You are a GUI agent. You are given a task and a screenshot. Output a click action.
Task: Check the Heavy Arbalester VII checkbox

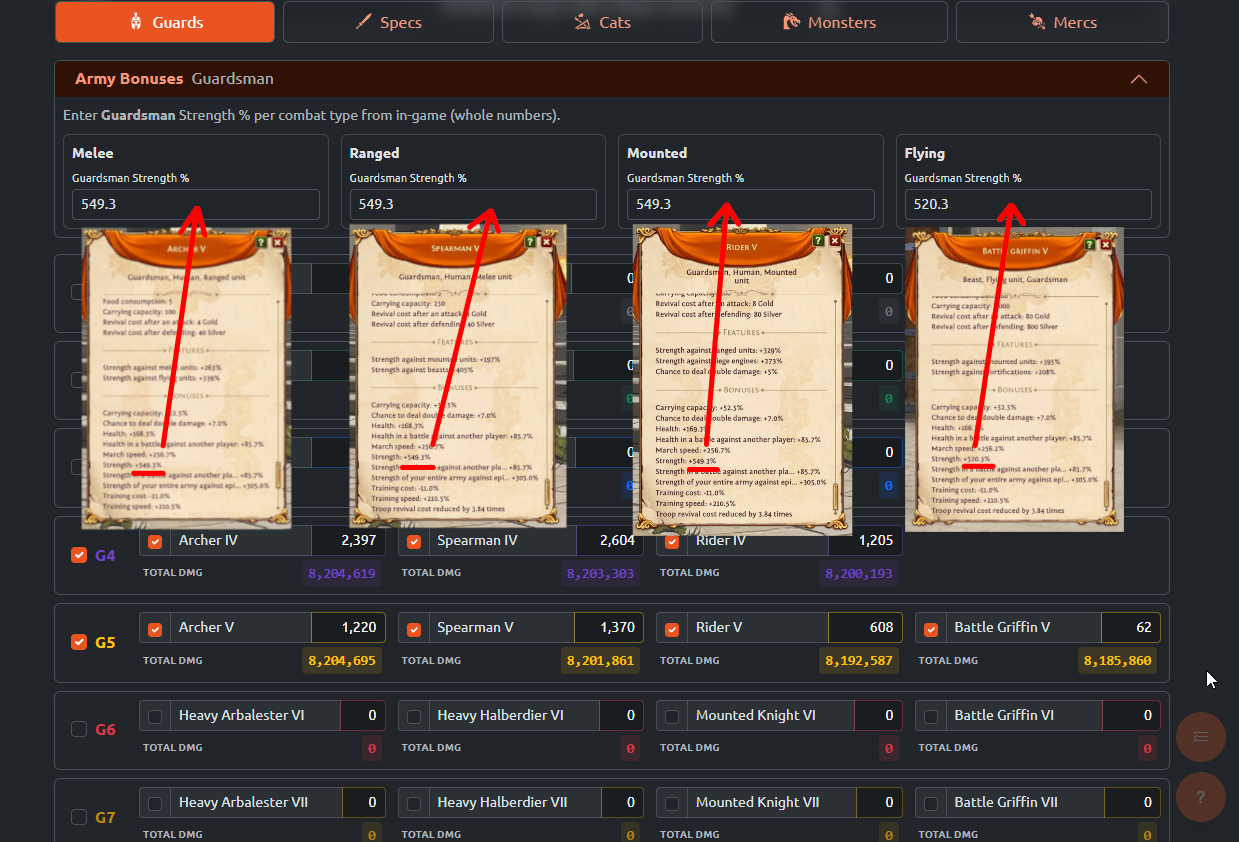pos(155,803)
